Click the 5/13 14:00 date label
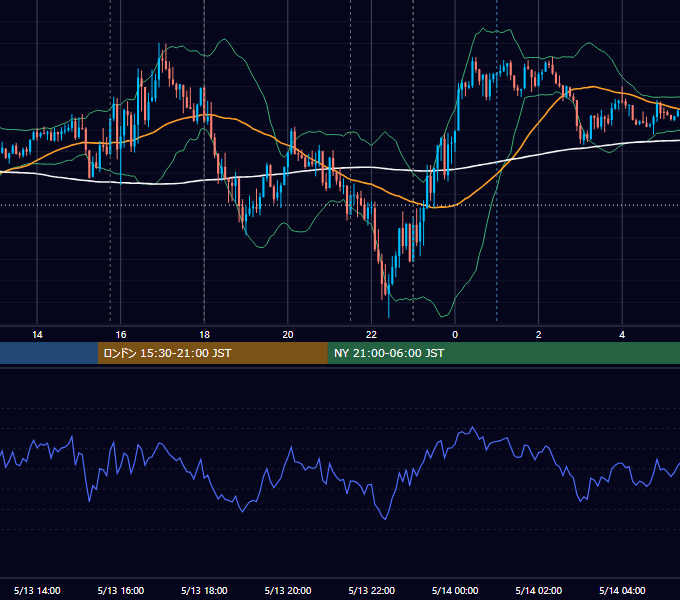This screenshot has height=600, width=680. [37, 590]
